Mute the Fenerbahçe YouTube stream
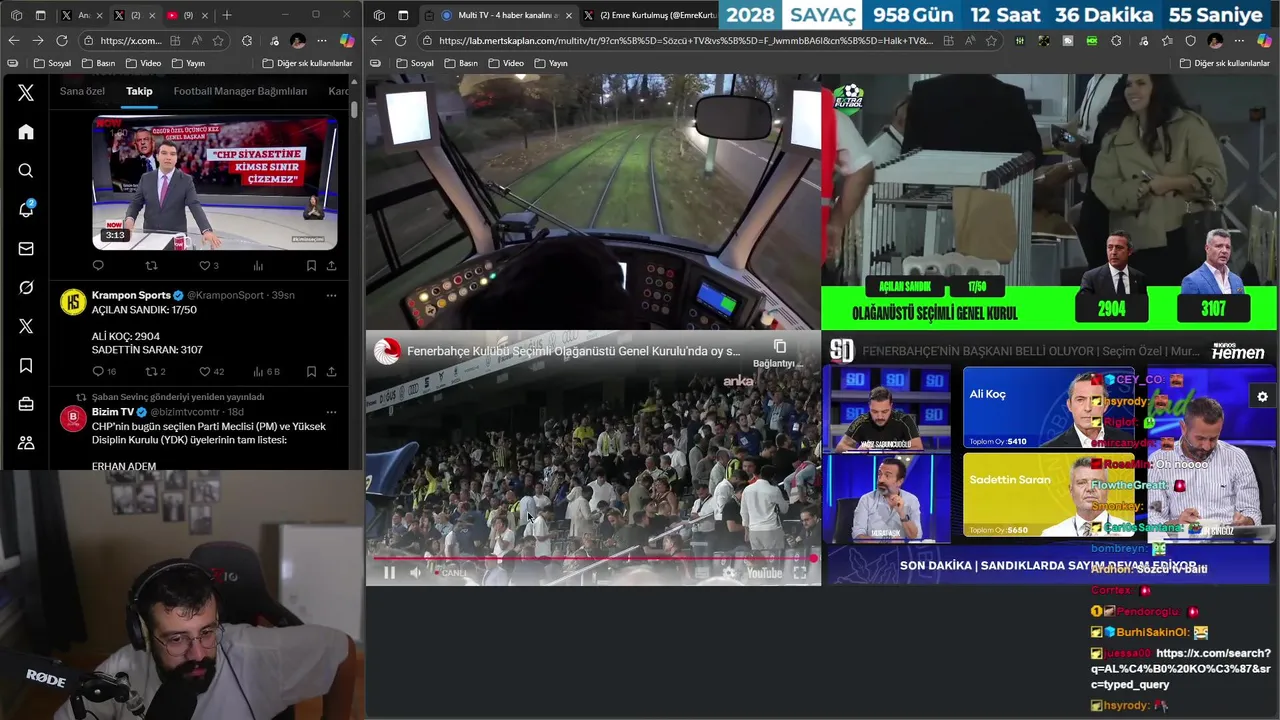This screenshot has width=1280, height=720. (416, 573)
